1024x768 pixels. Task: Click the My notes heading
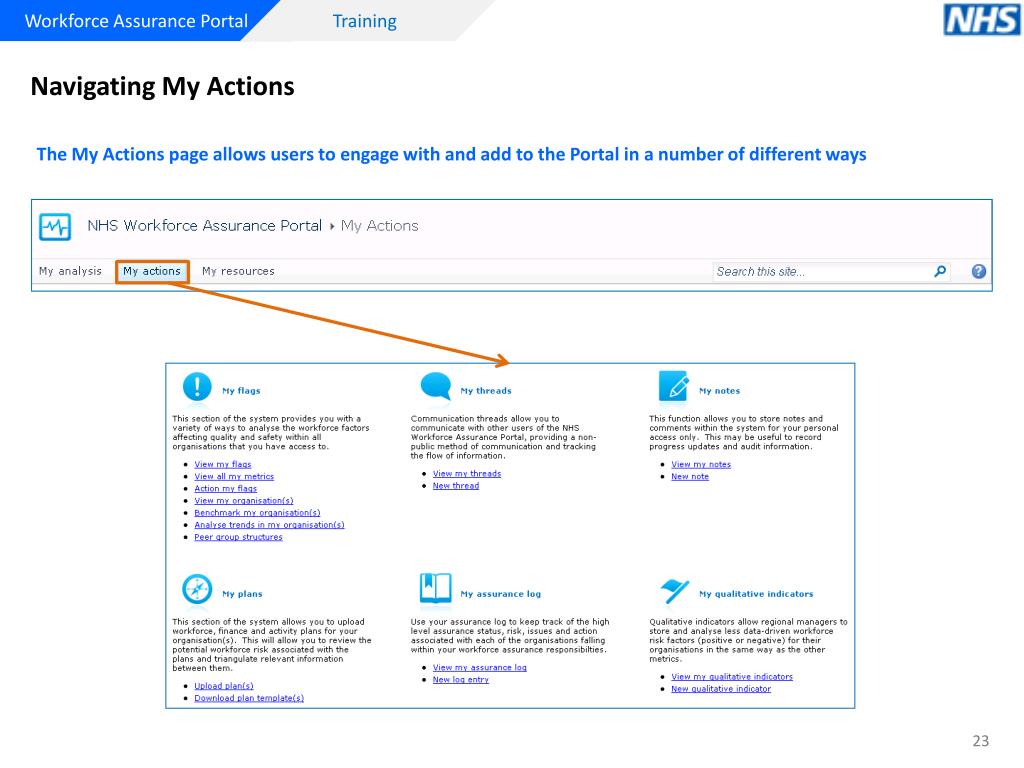click(x=720, y=391)
